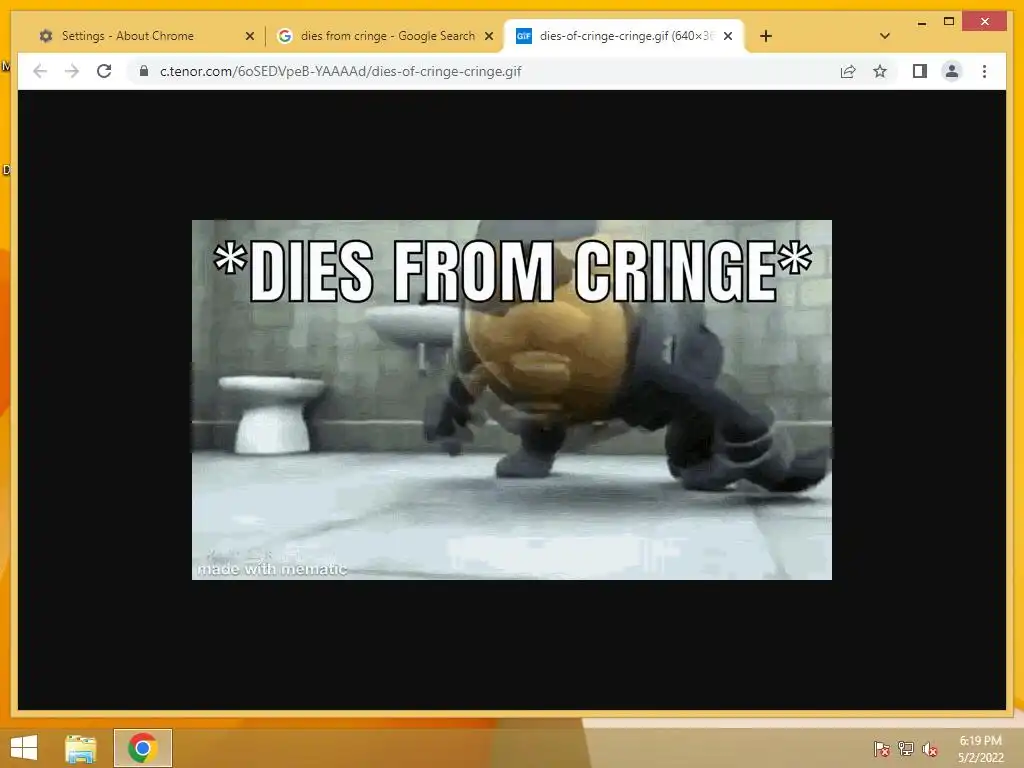This screenshot has width=1024, height=768.
Task: Open the Chrome profile avatar menu
Action: click(x=952, y=71)
